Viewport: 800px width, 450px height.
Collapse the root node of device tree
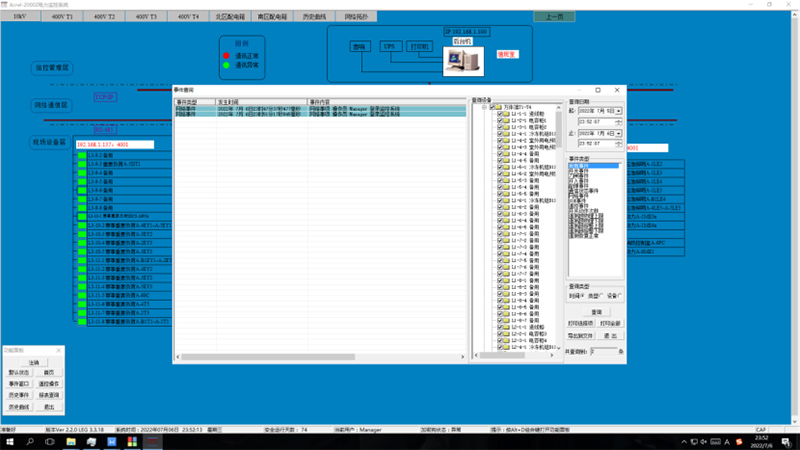484,108
